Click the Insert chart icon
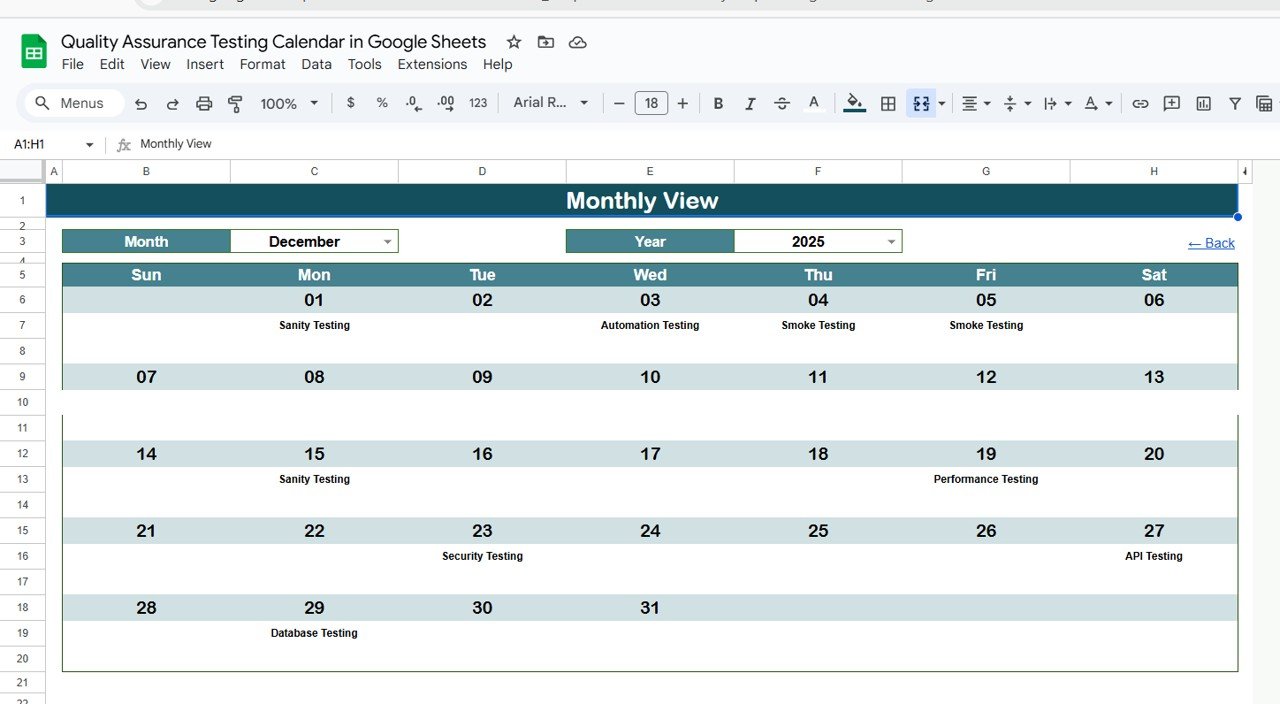The width and height of the screenshot is (1280, 704). (x=1203, y=103)
